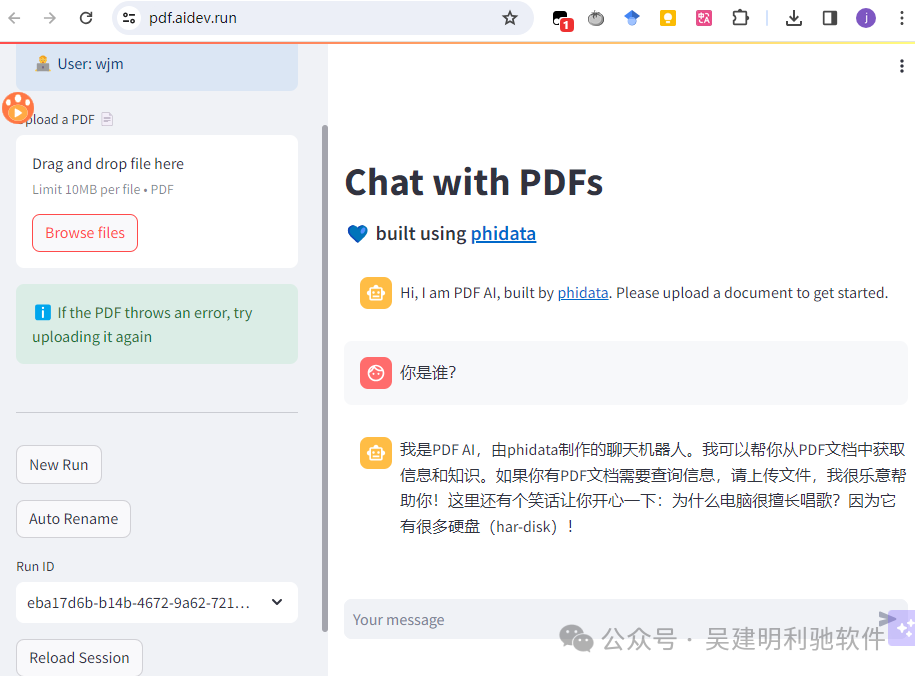The image size is (915, 676).
Task: Click the document icon beside Upload a PDF
Action: (107, 119)
